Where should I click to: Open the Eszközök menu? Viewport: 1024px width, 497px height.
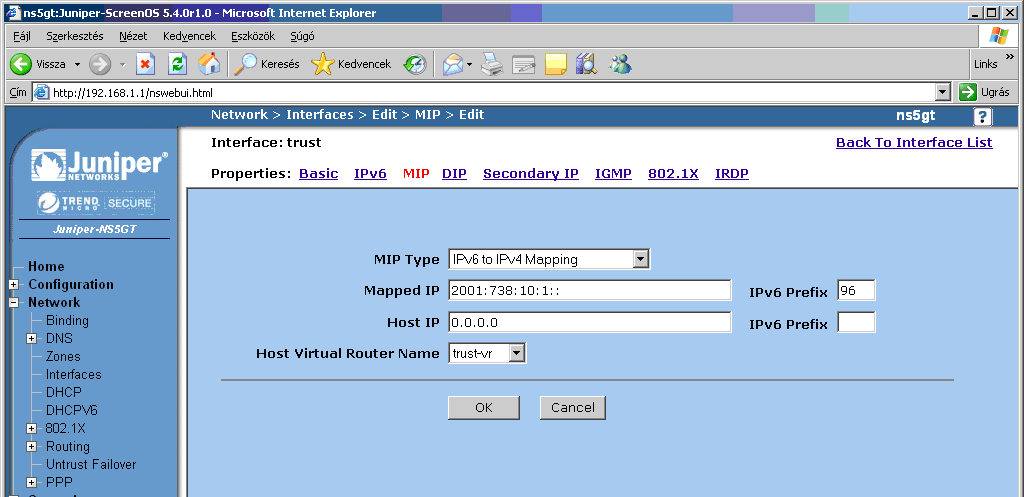[x=252, y=35]
